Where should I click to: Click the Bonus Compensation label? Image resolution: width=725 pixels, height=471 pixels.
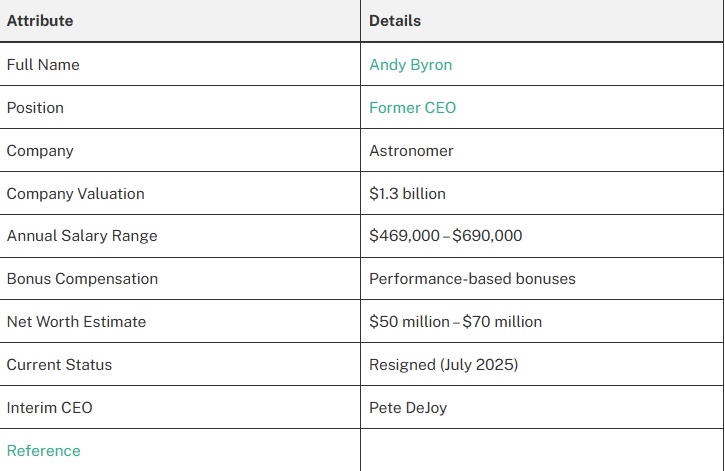click(x=82, y=279)
